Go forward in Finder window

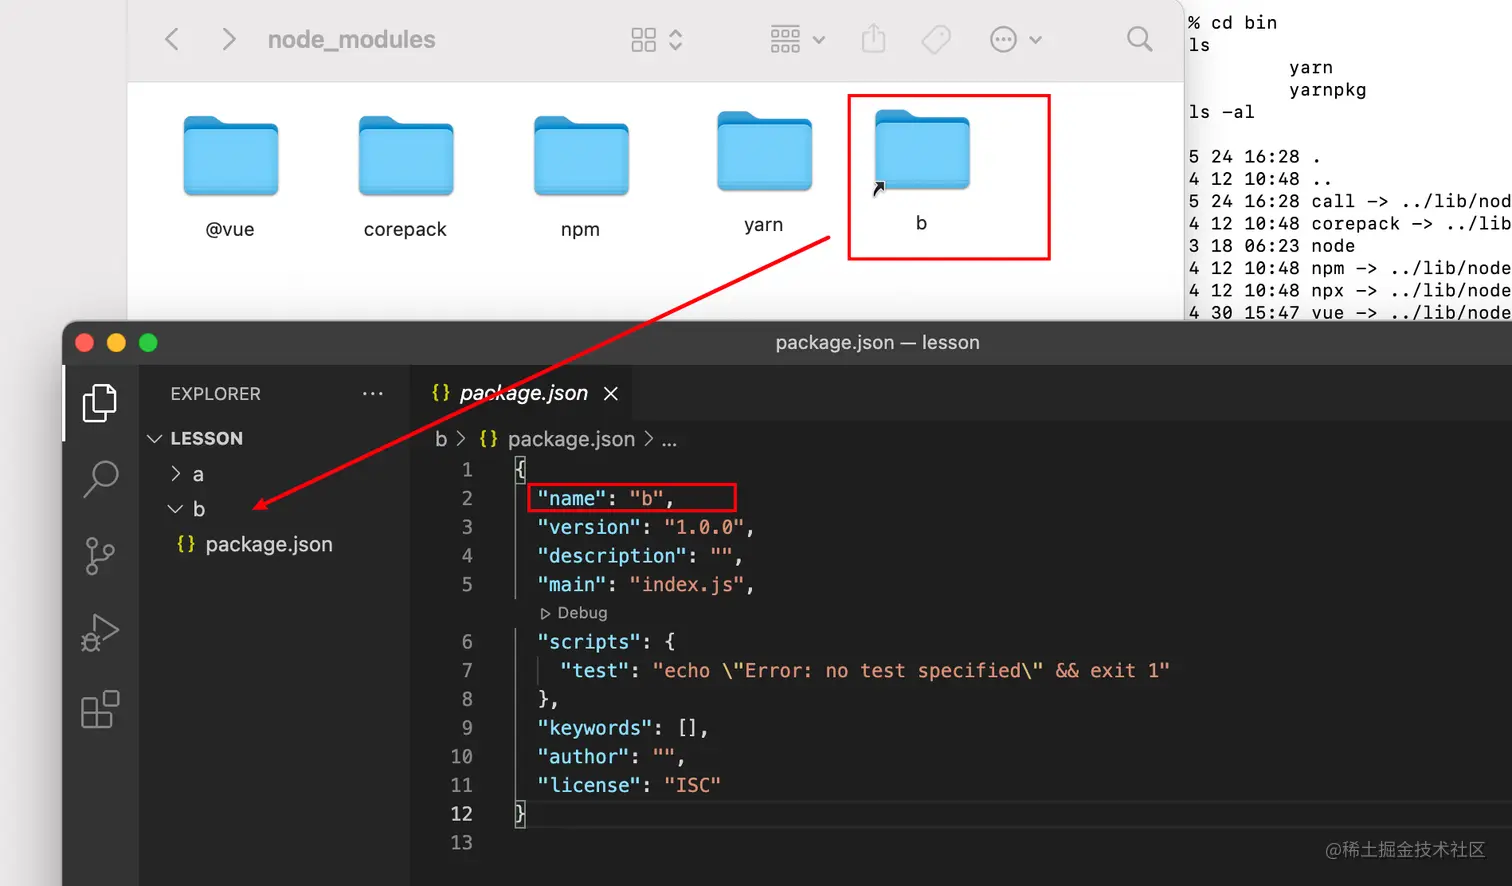(229, 39)
